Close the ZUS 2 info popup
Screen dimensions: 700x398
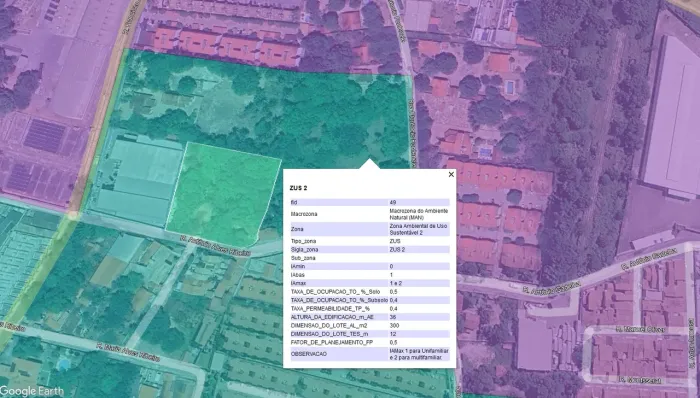coord(451,174)
